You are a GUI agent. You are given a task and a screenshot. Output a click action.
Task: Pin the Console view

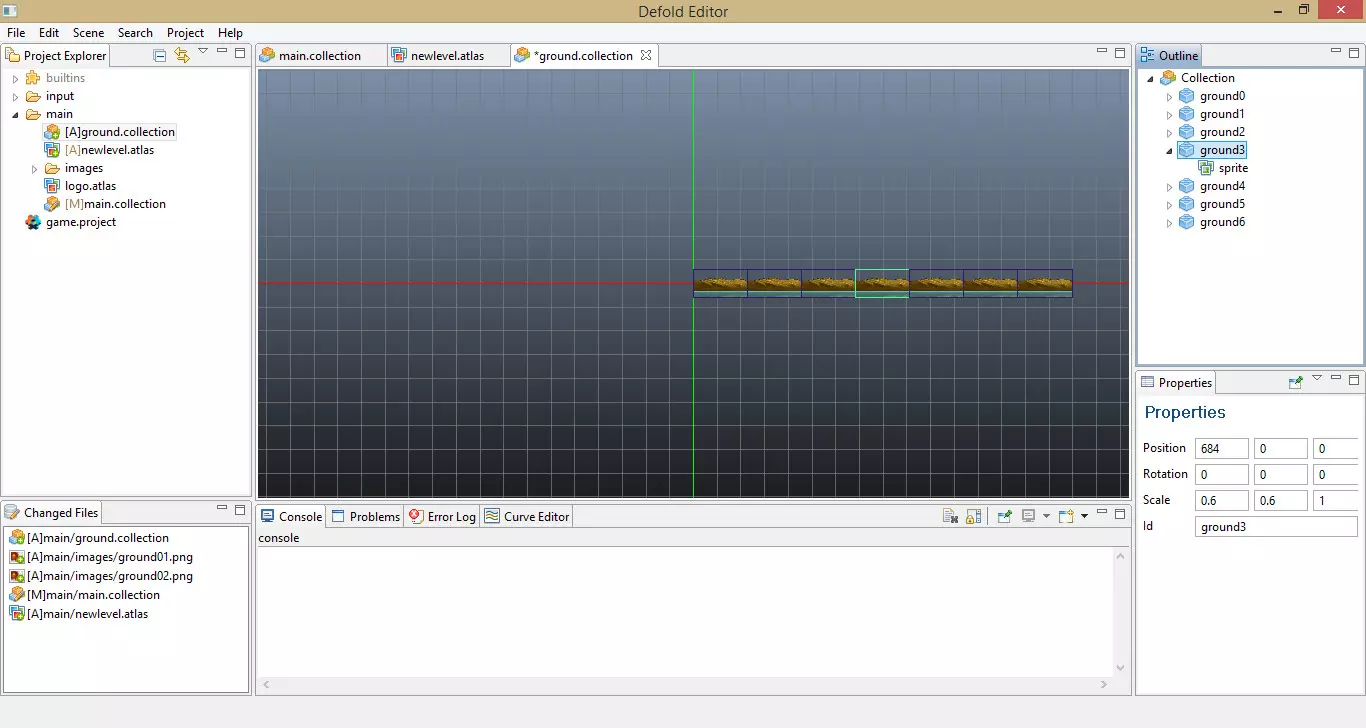1005,516
